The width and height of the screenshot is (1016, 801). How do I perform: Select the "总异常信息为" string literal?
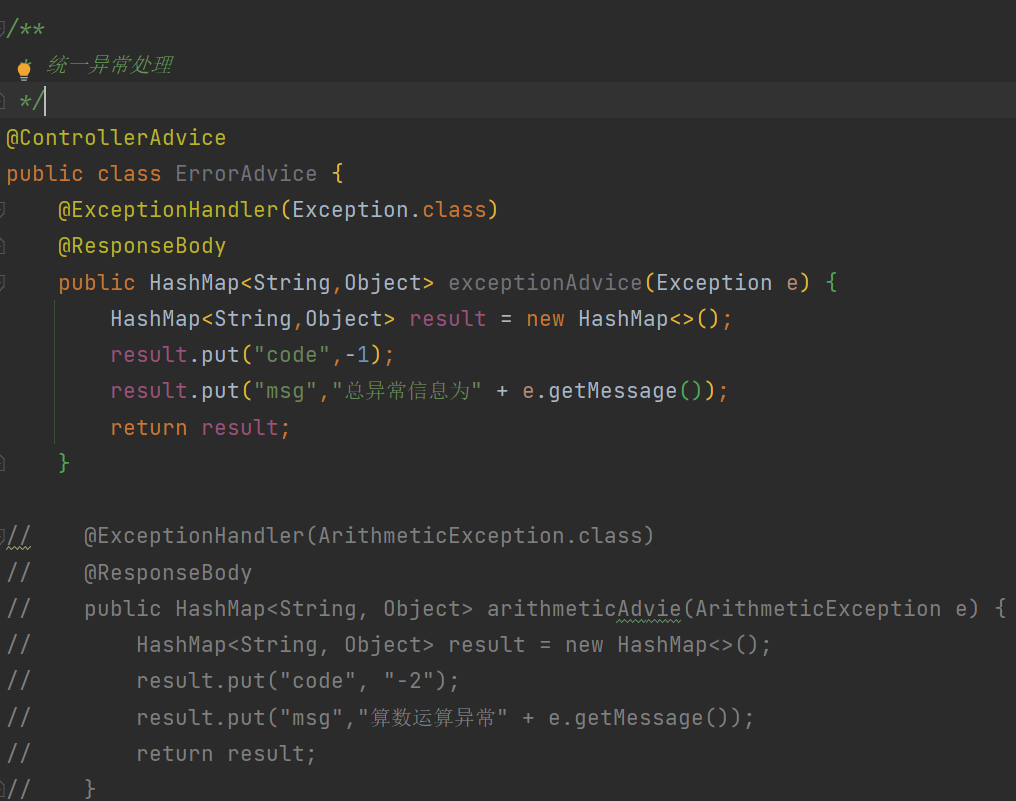tap(411, 391)
